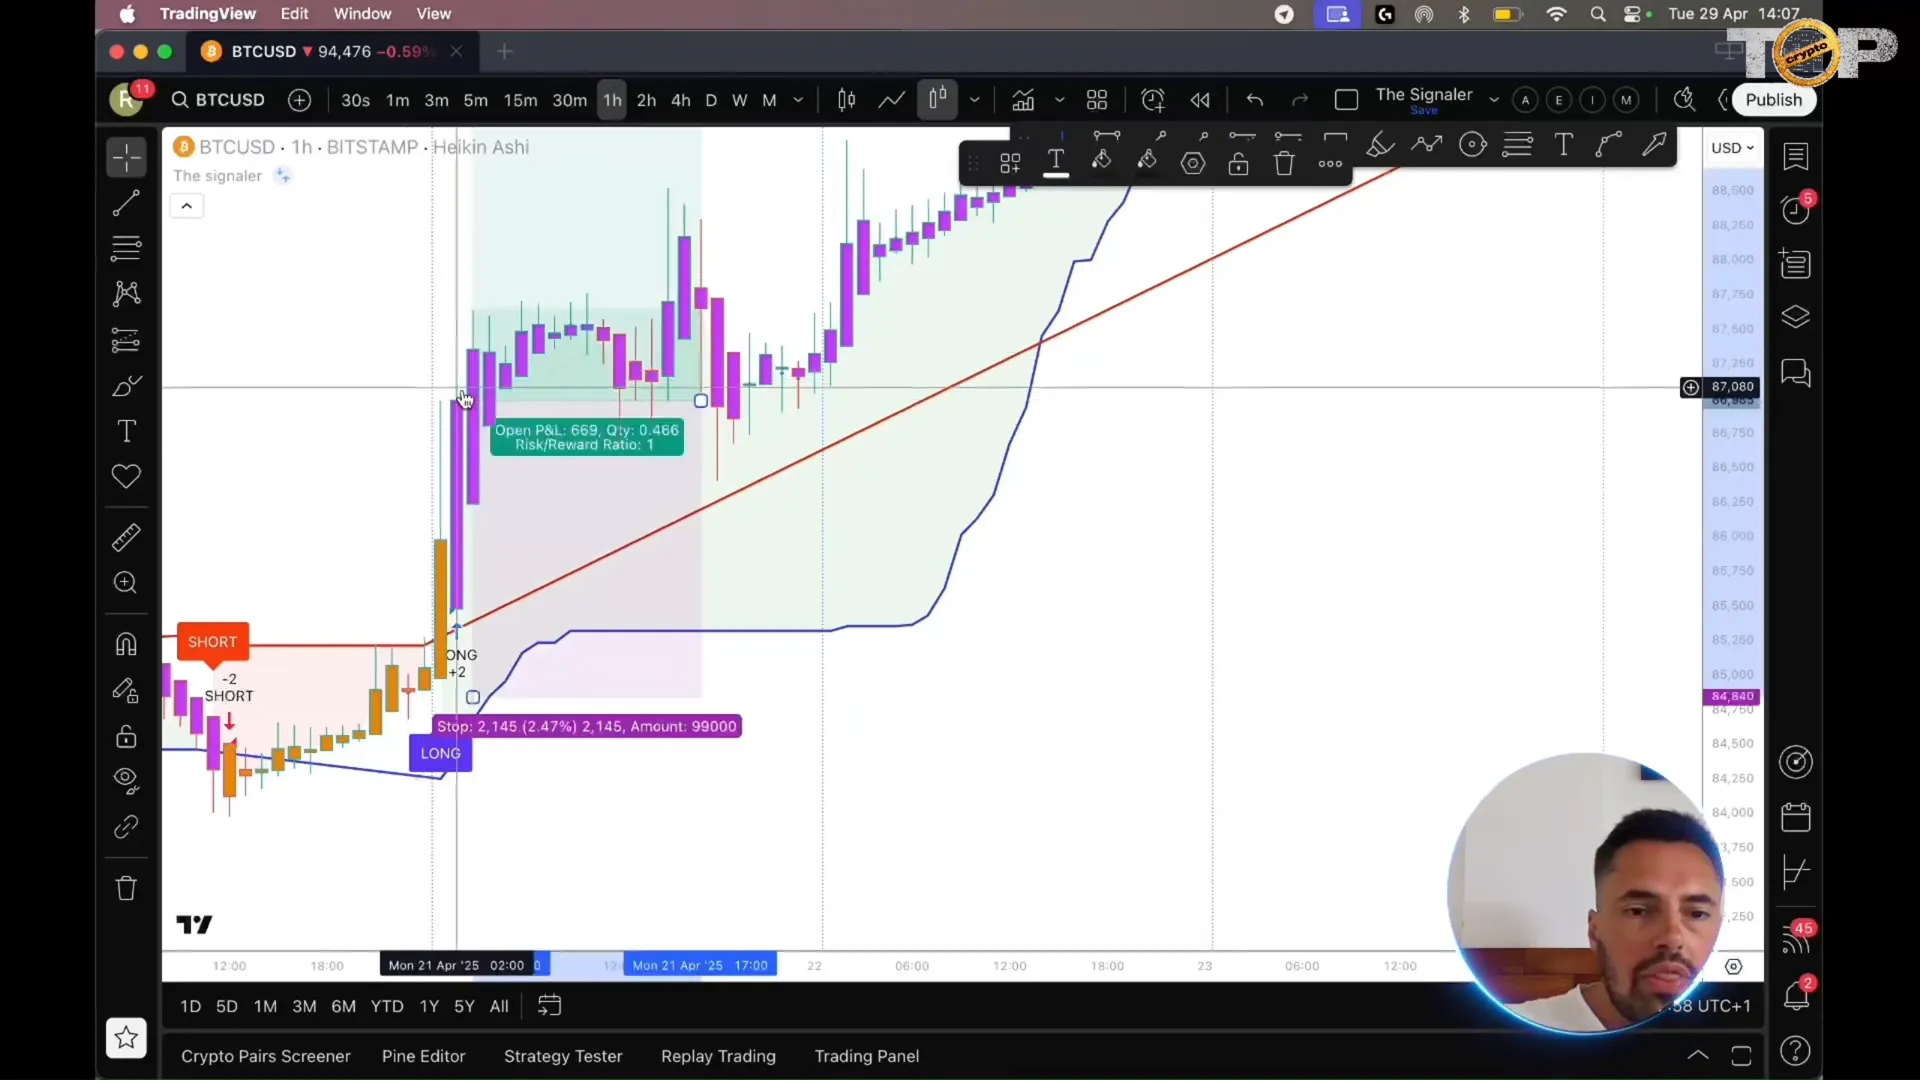Expand indicator templates dropdown arrow
The width and height of the screenshot is (1920, 1080).
(x=1059, y=100)
